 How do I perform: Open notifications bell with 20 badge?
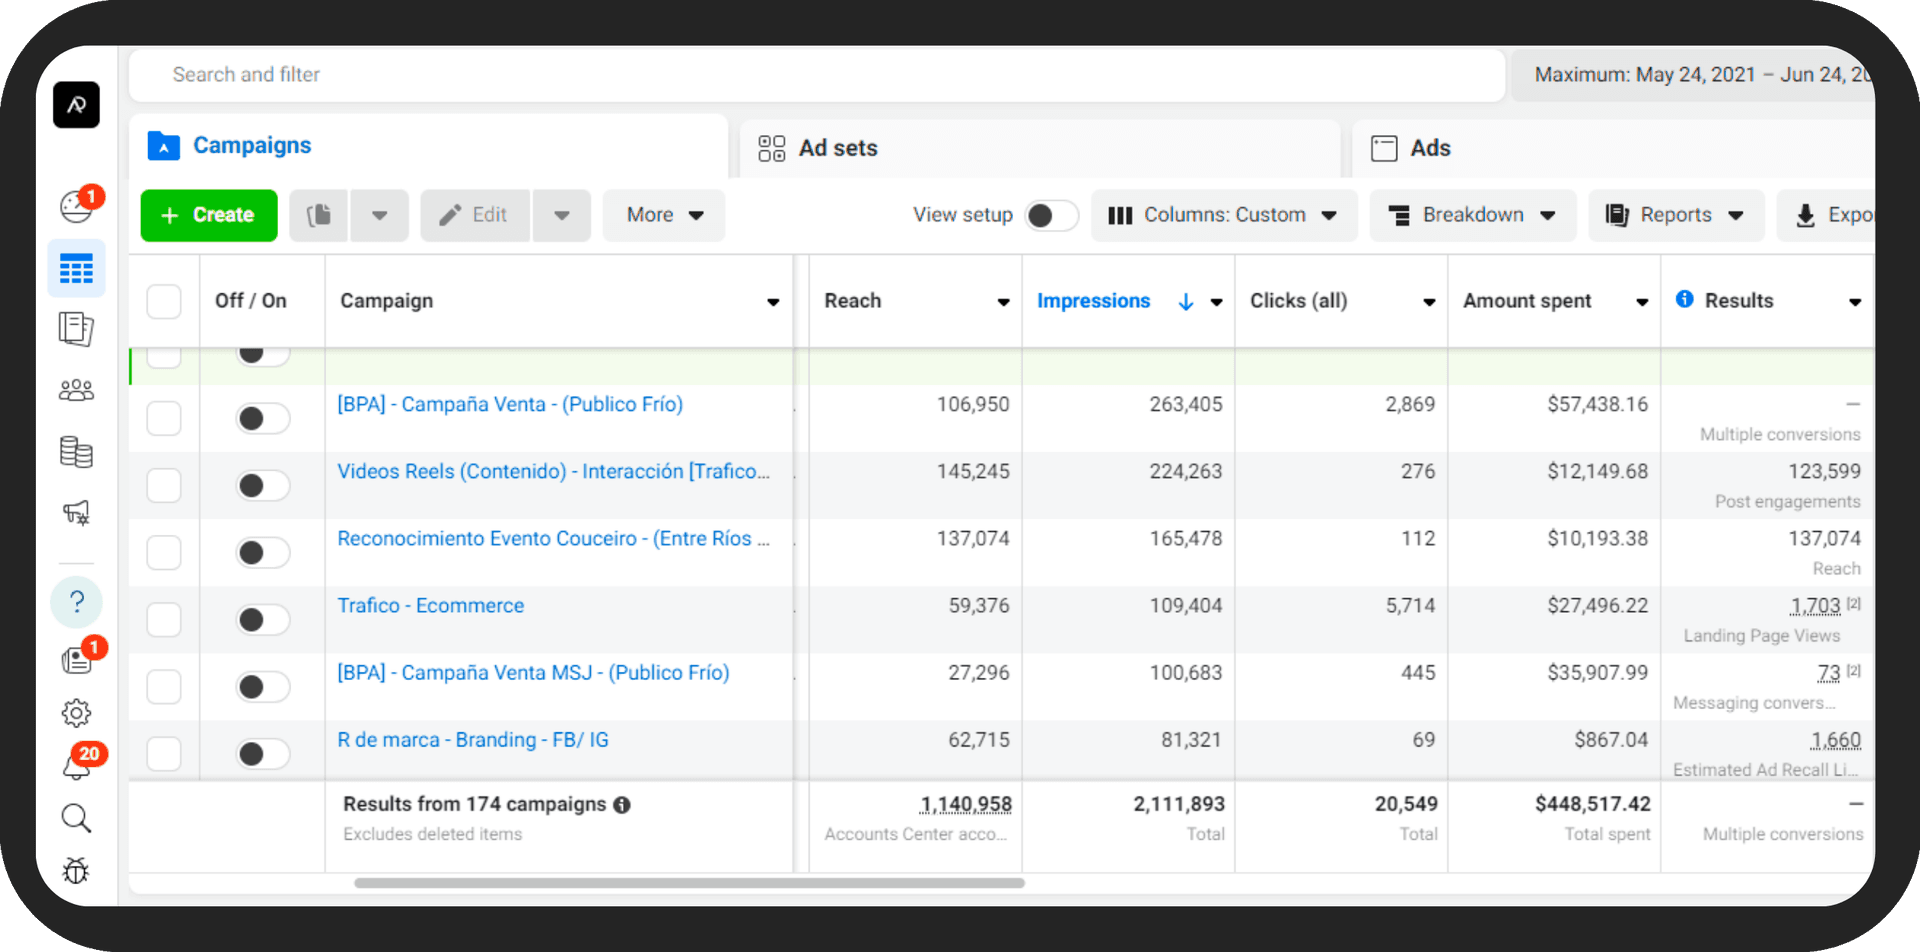(x=76, y=765)
